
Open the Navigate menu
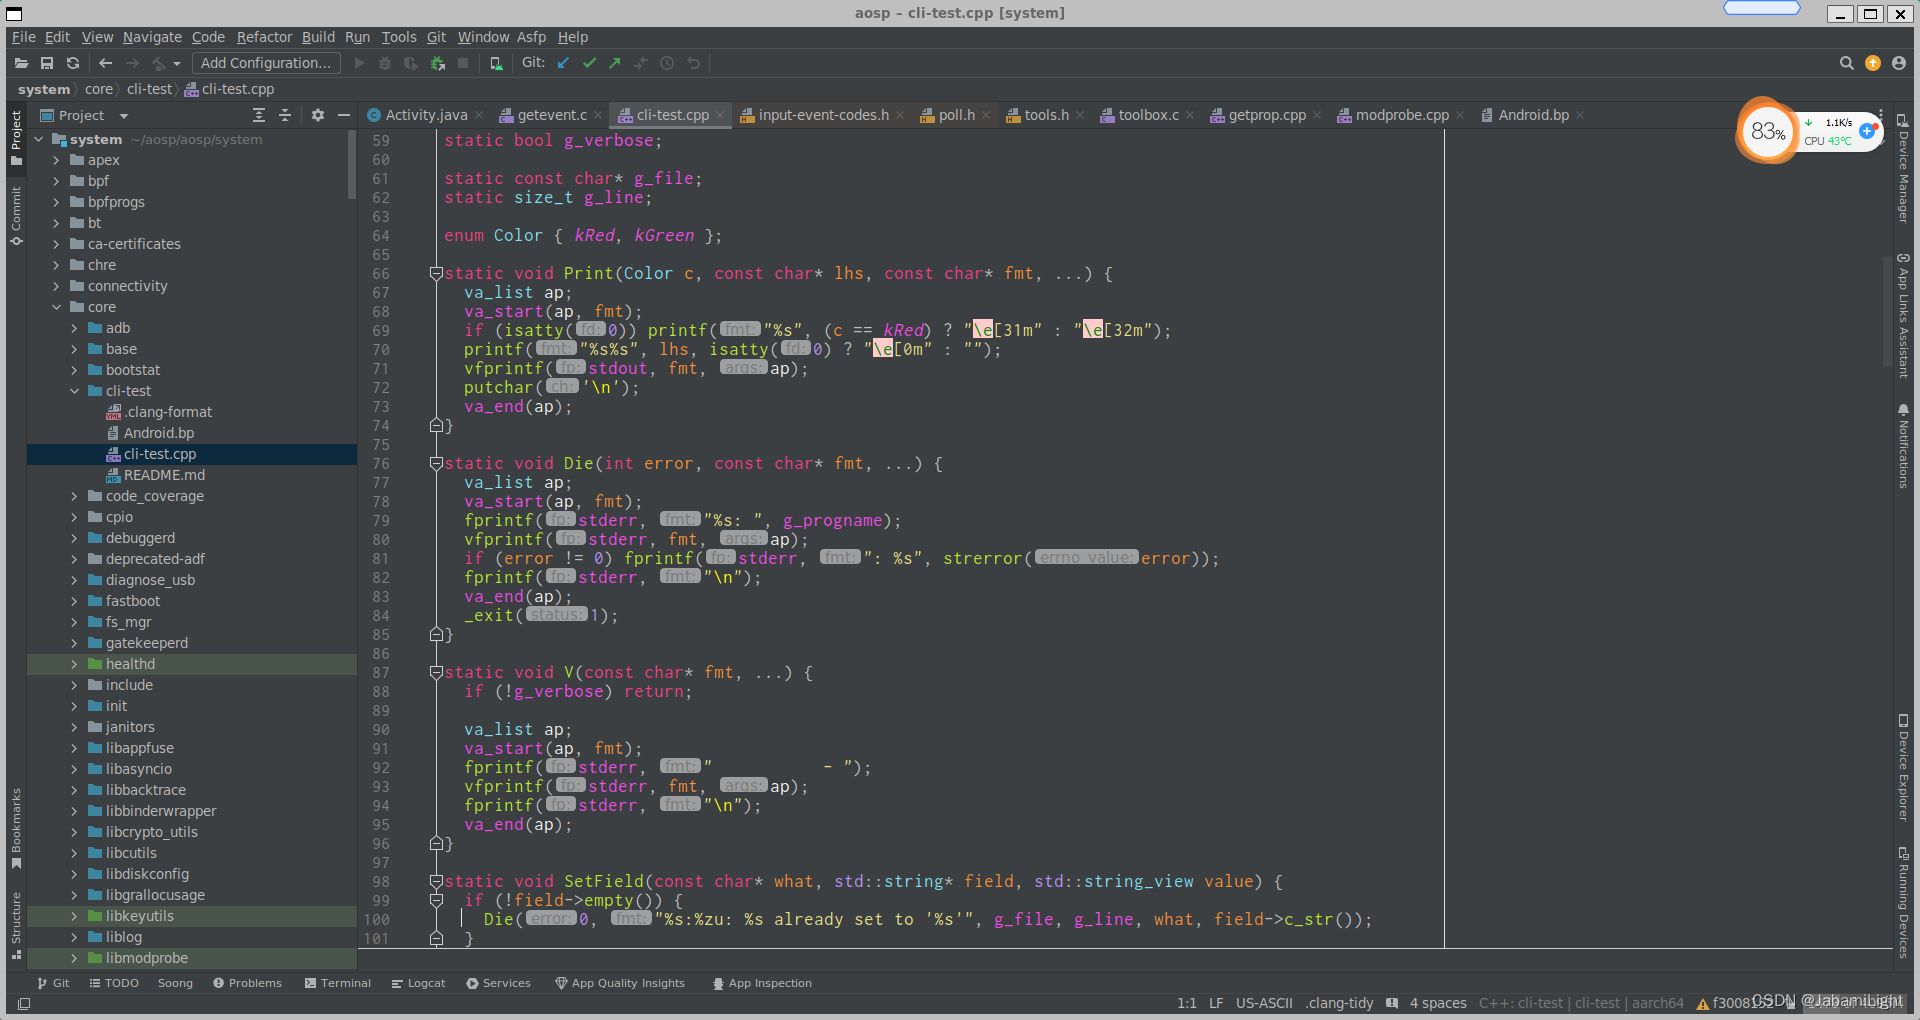coord(152,37)
